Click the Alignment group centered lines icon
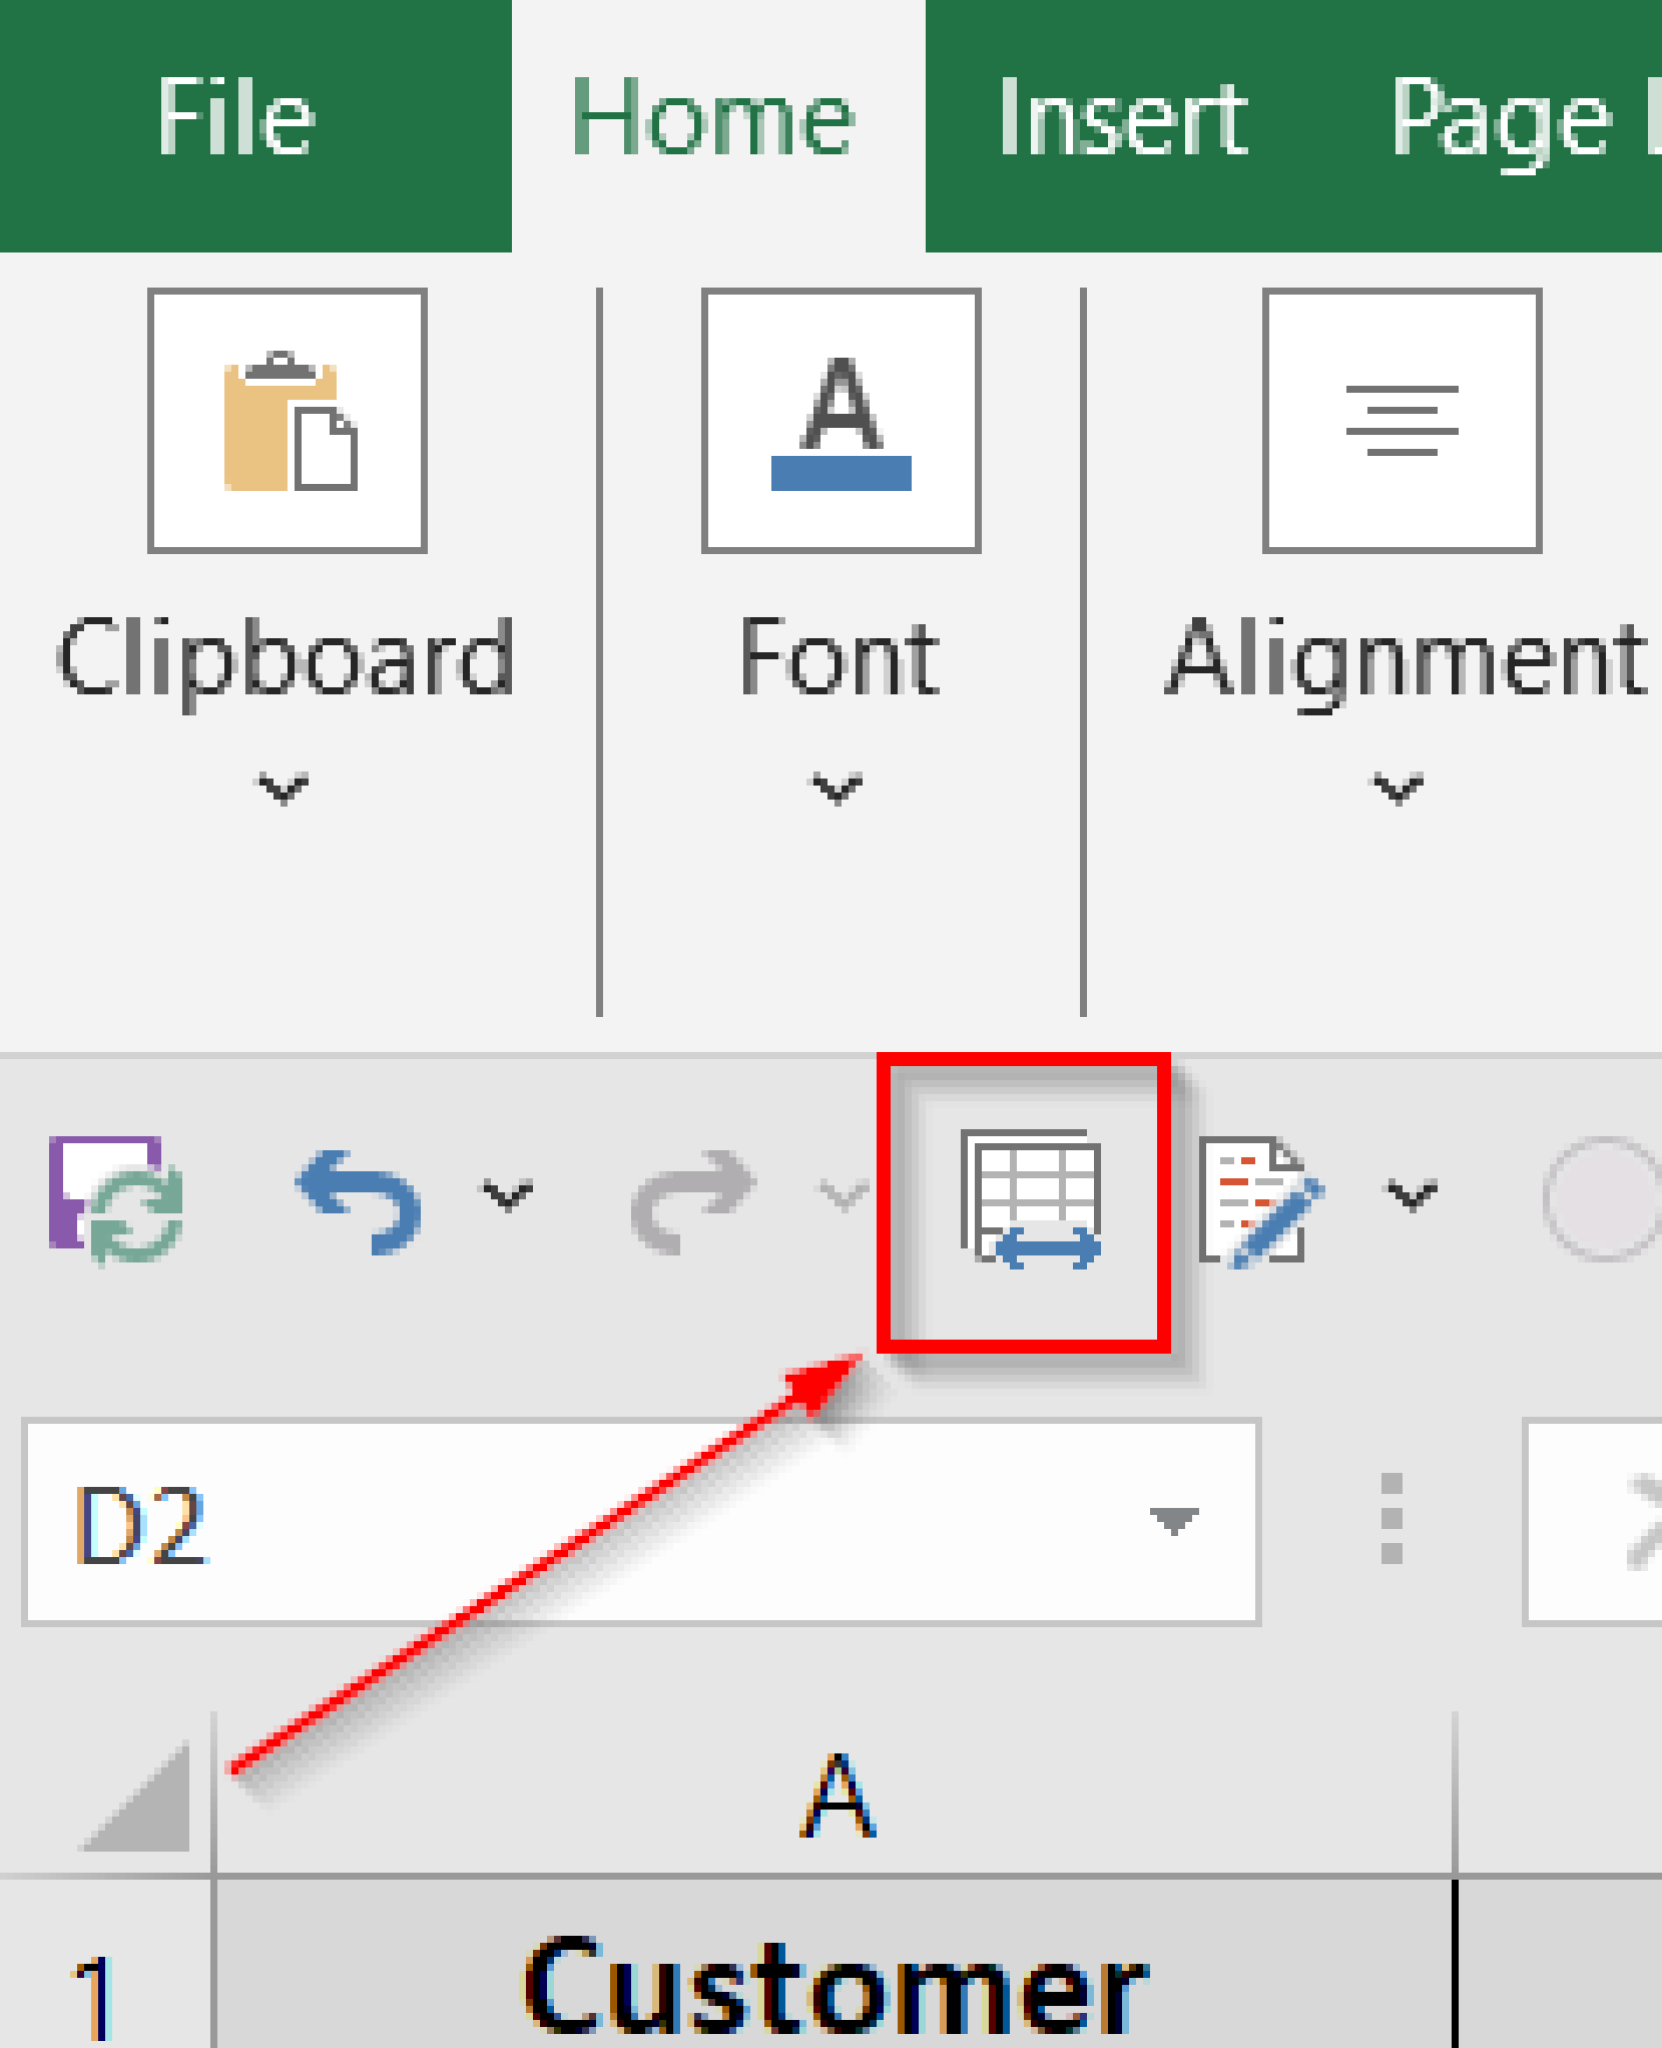 (x=1402, y=421)
